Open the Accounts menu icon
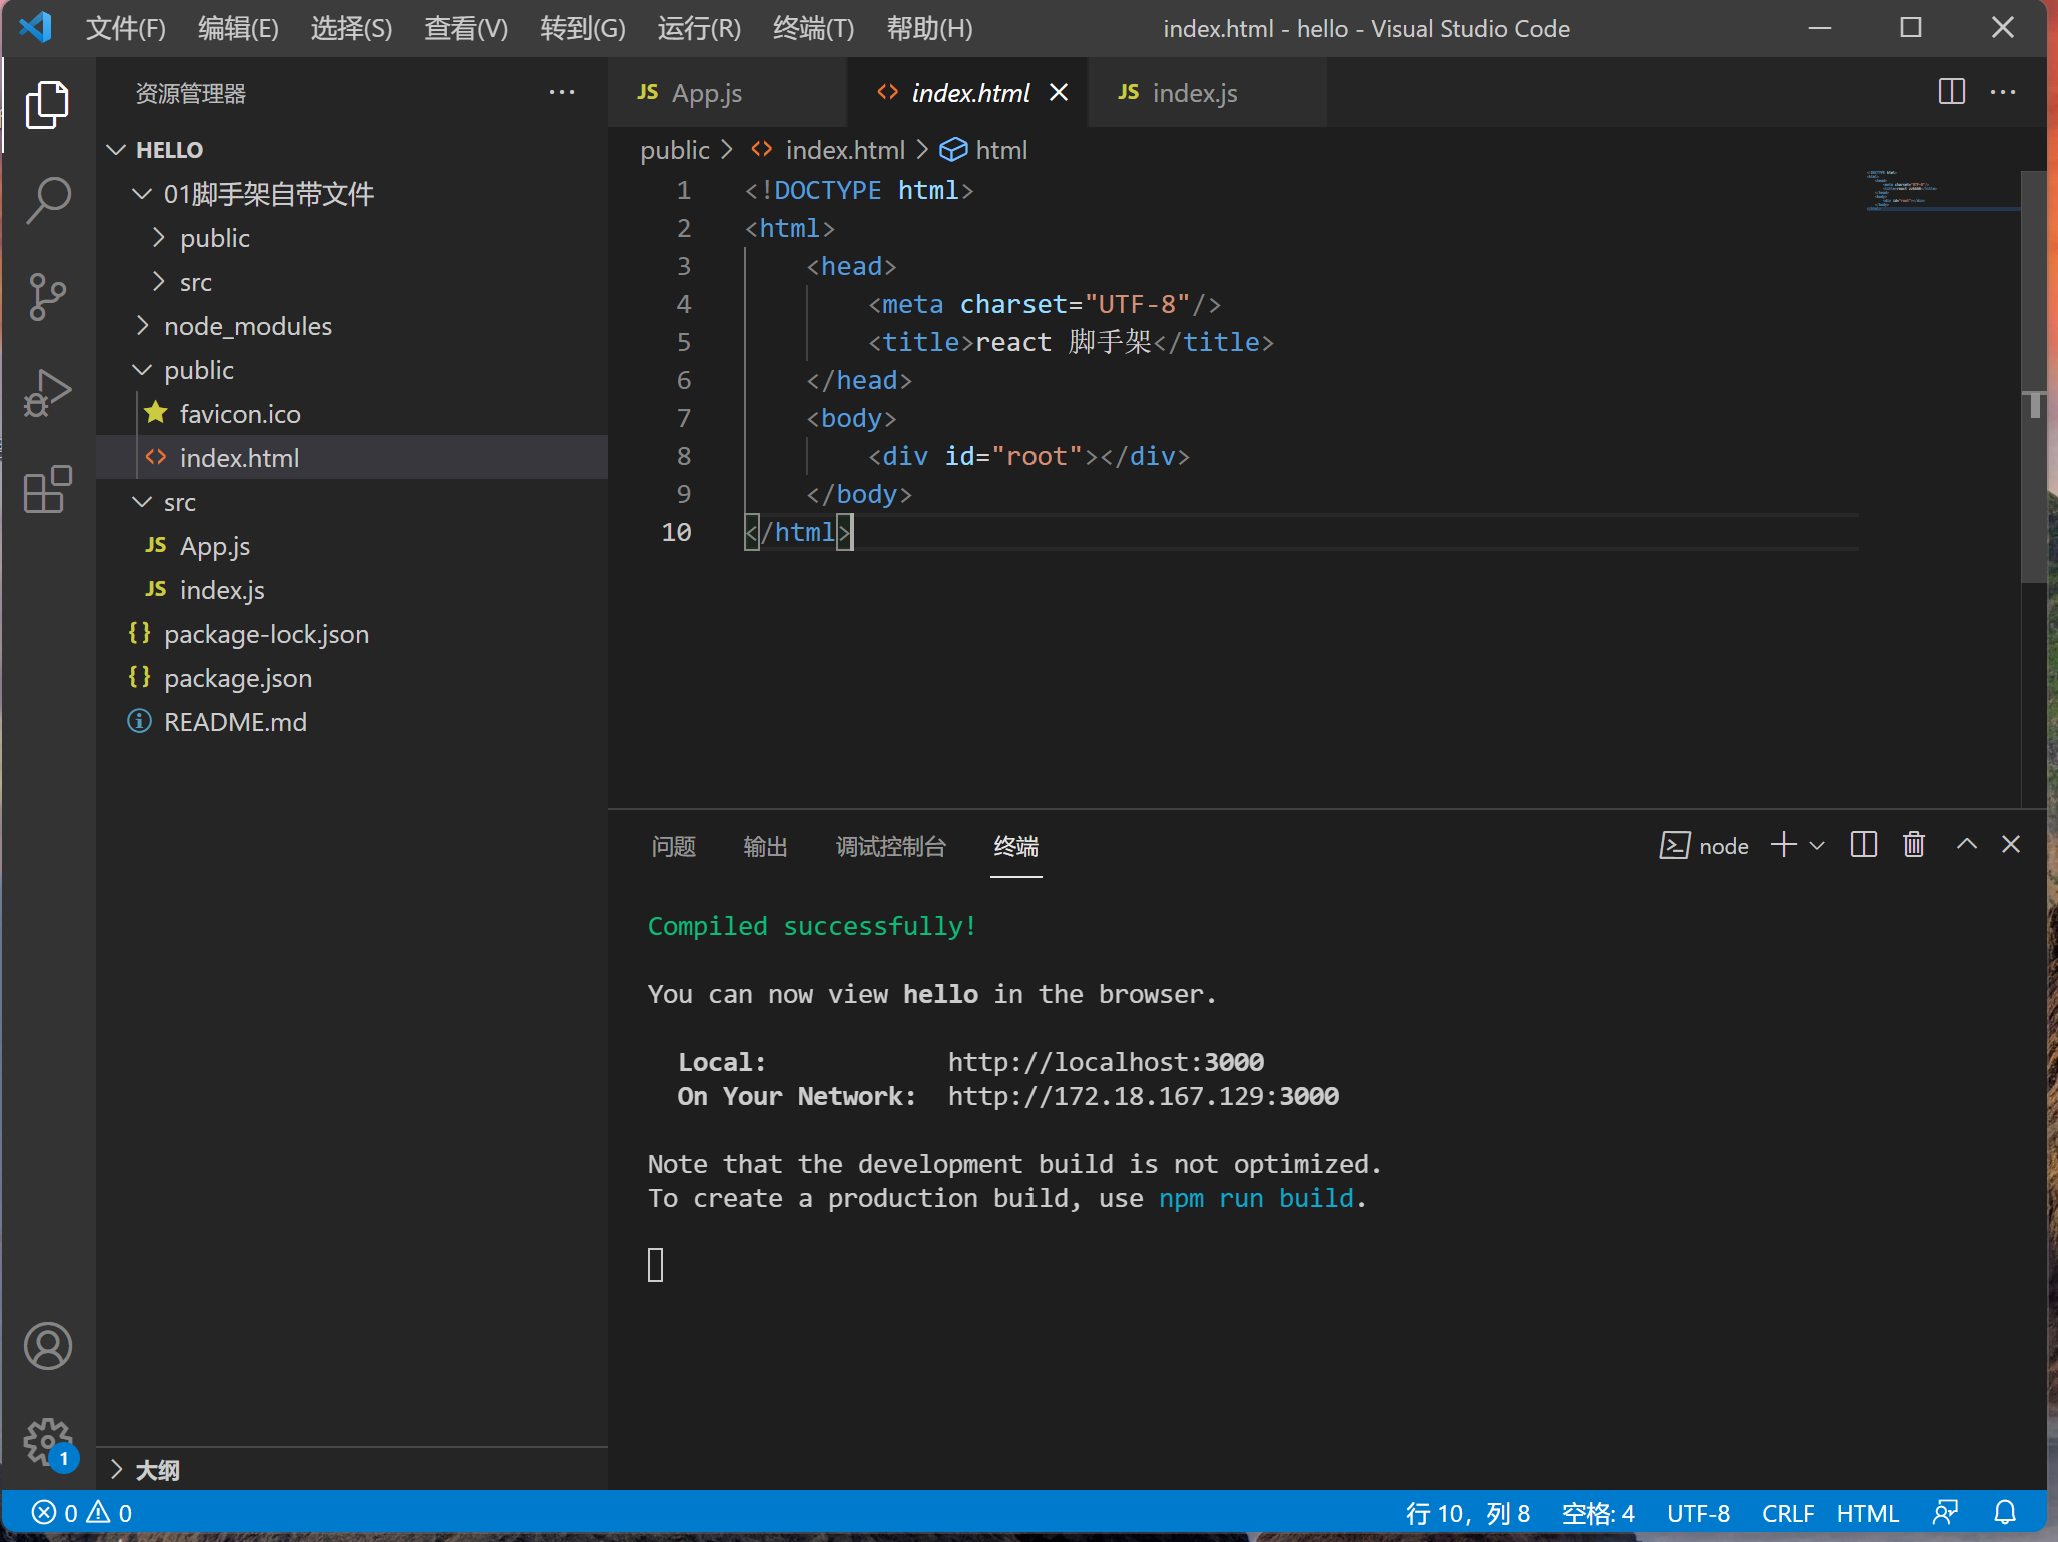Screen dimensions: 2058x1542 [47, 1346]
